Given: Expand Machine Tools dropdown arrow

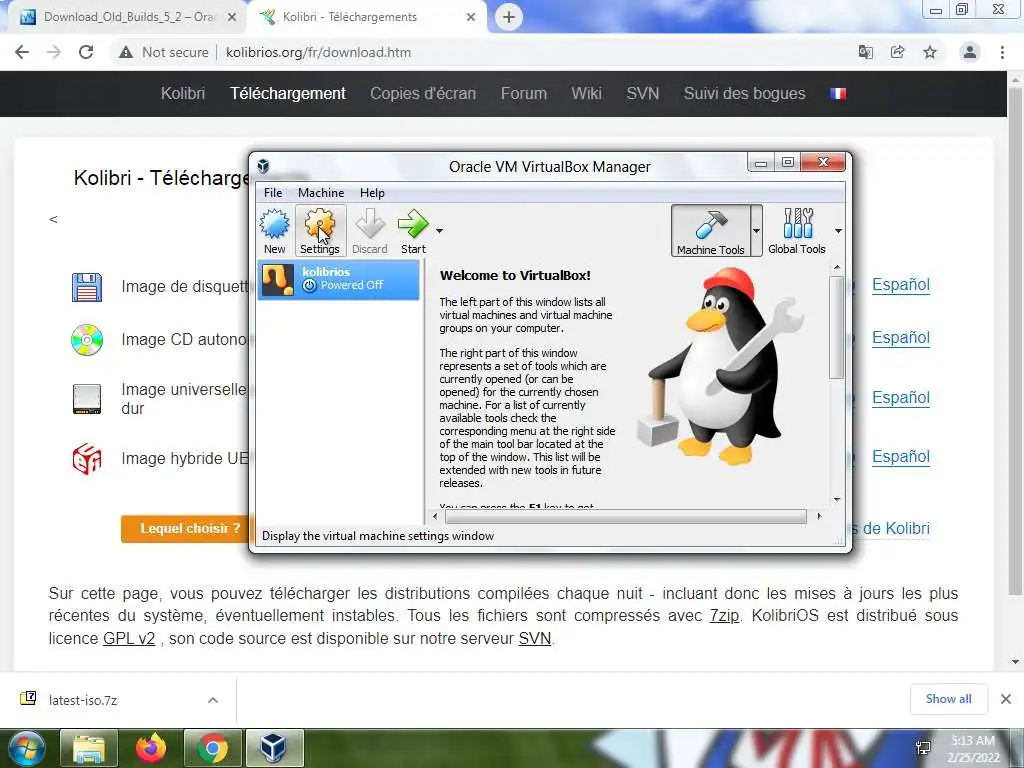Looking at the screenshot, I should tap(756, 231).
